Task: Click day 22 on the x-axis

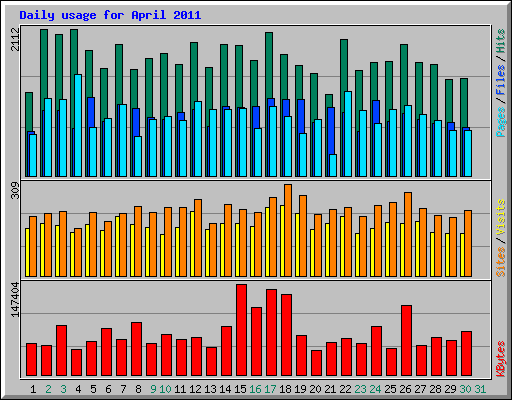Action: coord(345,389)
